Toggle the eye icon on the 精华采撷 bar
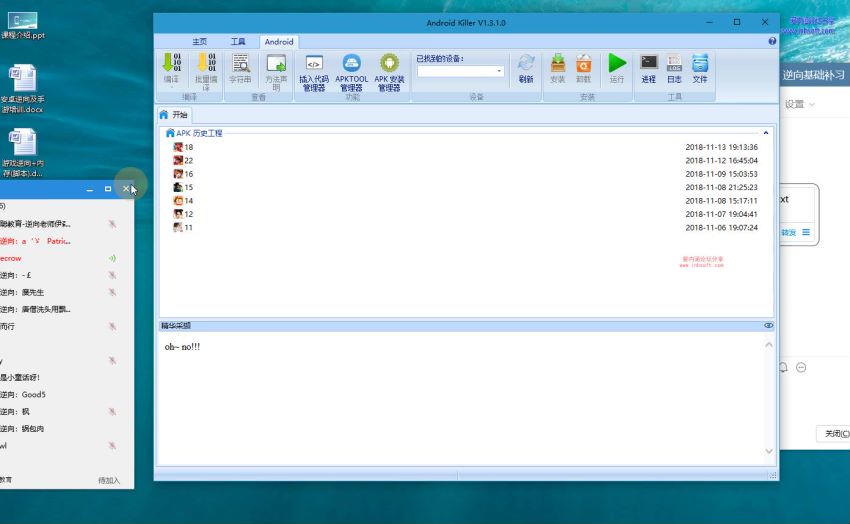The width and height of the screenshot is (850, 524). click(x=768, y=326)
